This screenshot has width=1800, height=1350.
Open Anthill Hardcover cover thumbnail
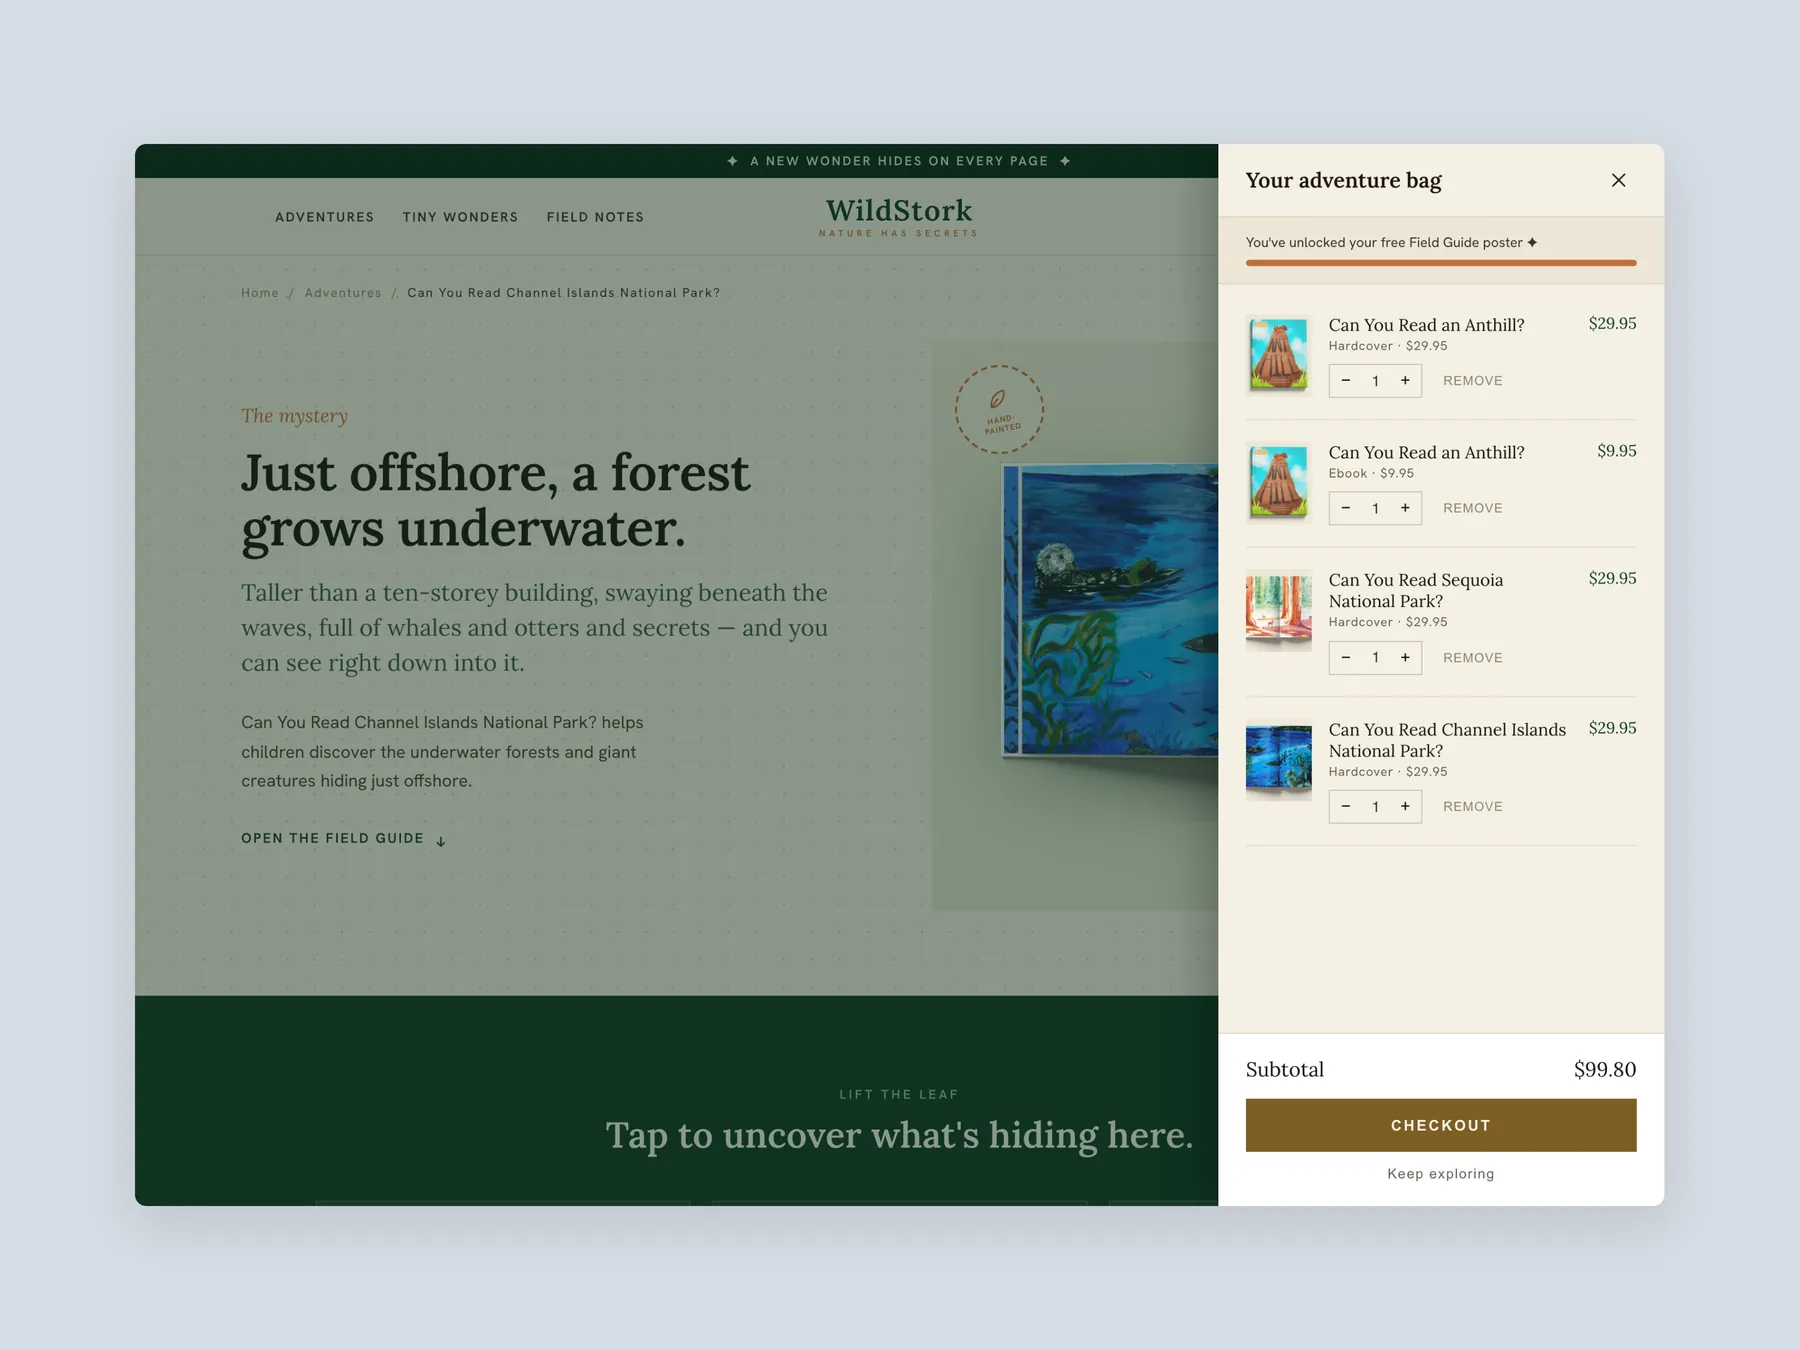click(1279, 355)
